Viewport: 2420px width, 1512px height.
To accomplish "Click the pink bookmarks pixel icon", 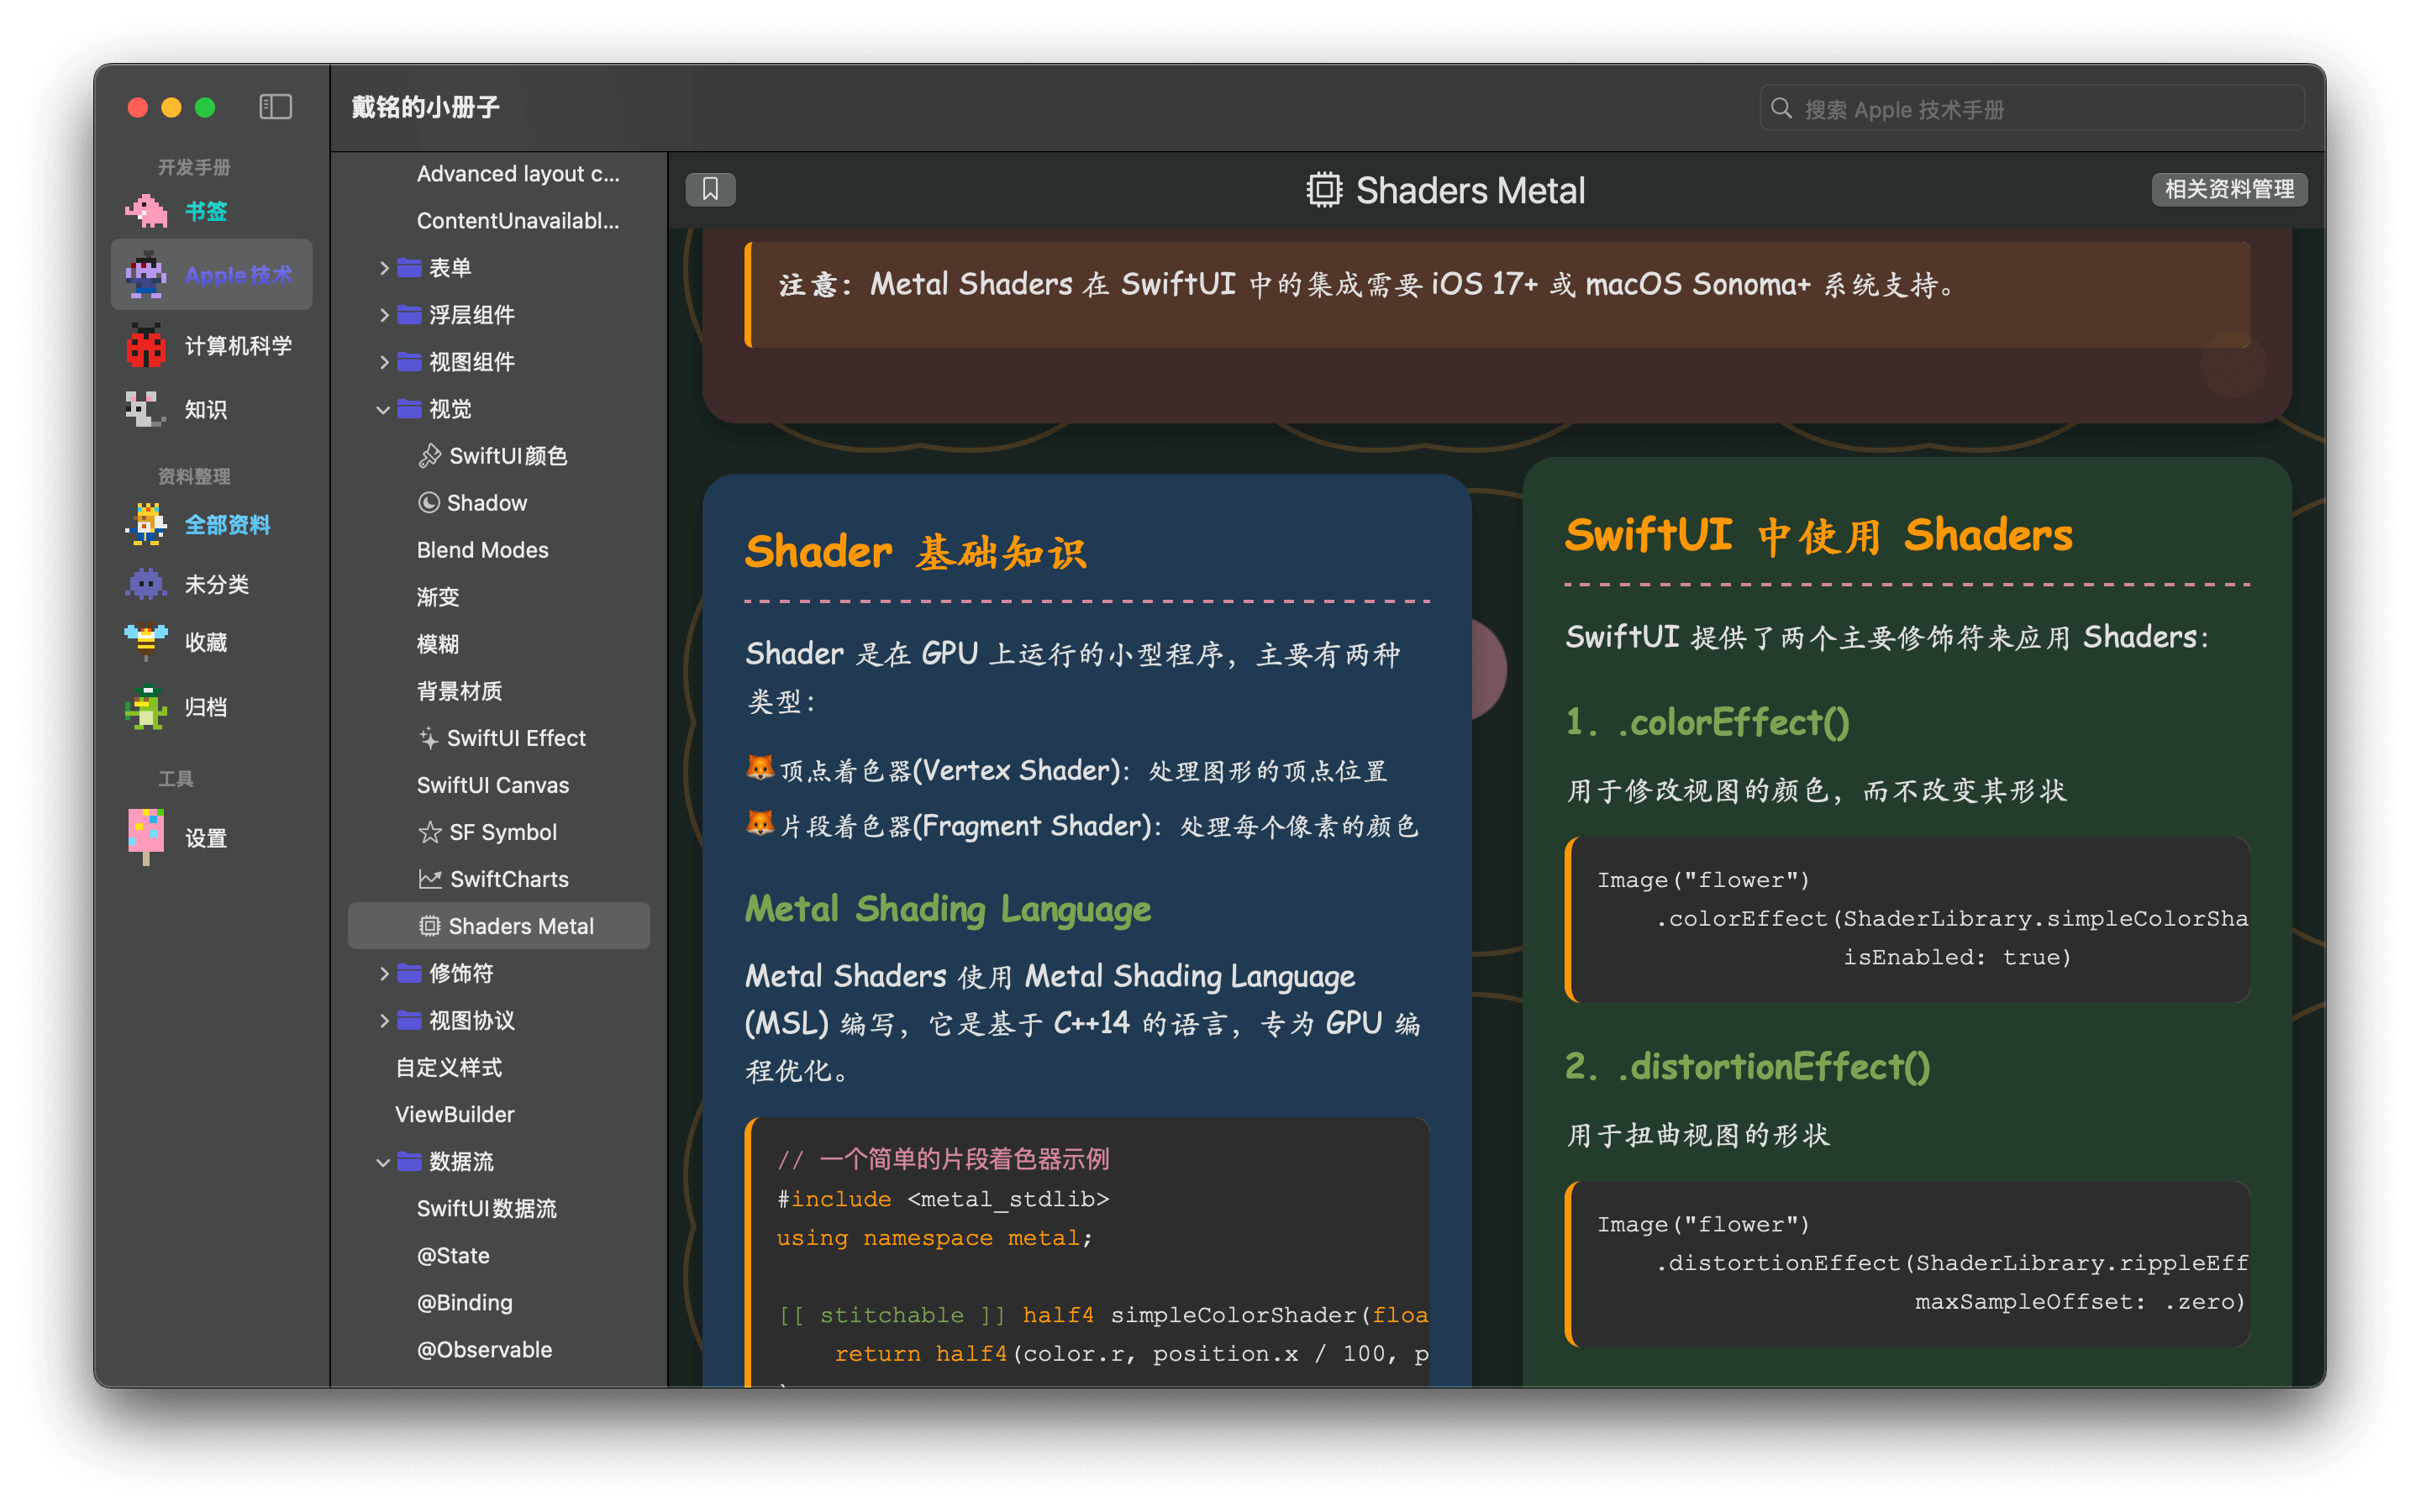I will [146, 211].
